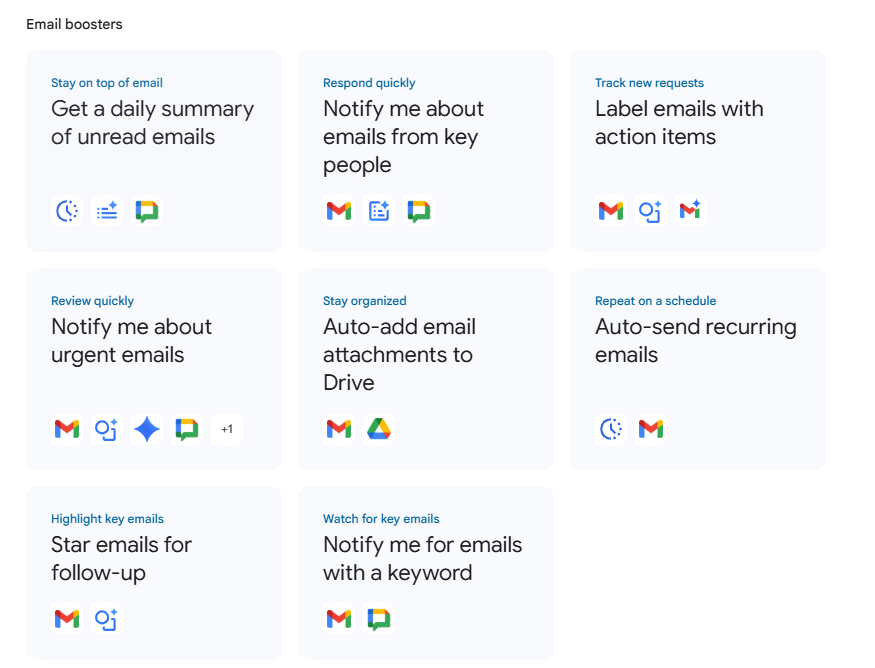Click Google Chat icon in keyword card
Image resolution: width=875 pixels, height=668 pixels.
click(379, 619)
